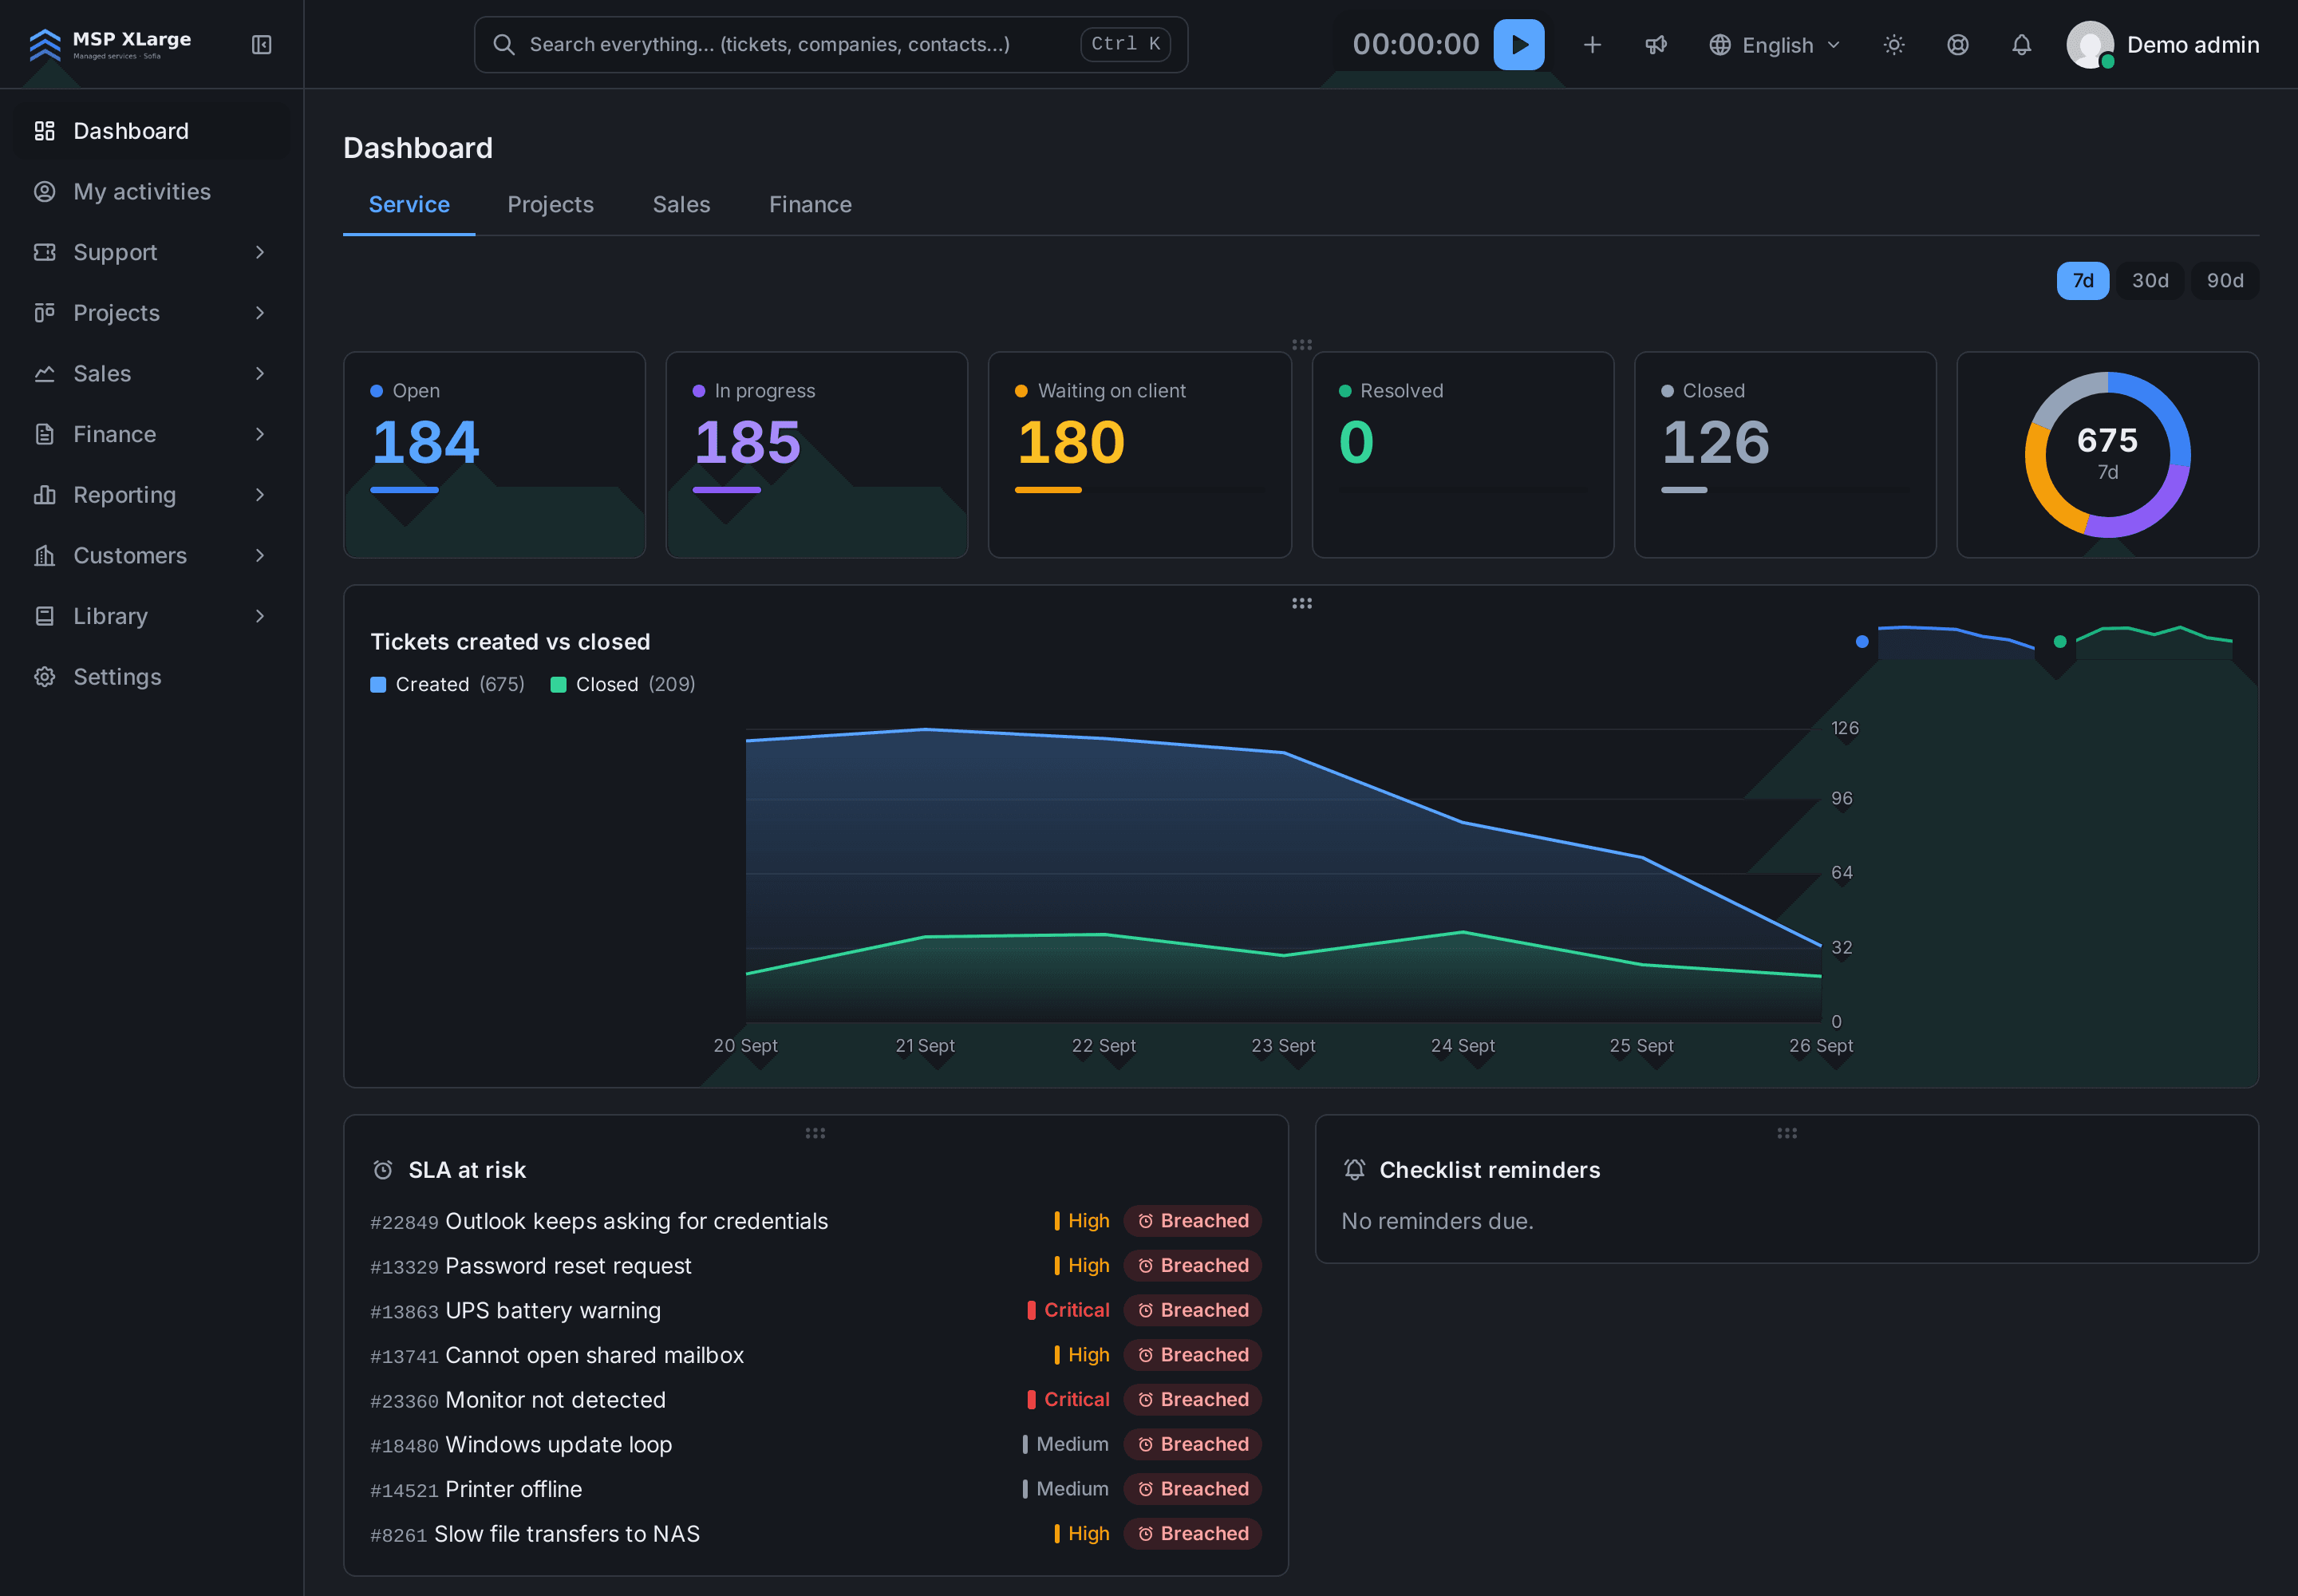Collapse the sidebar with the panel icon
Image resolution: width=2298 pixels, height=1596 pixels.
(x=261, y=45)
